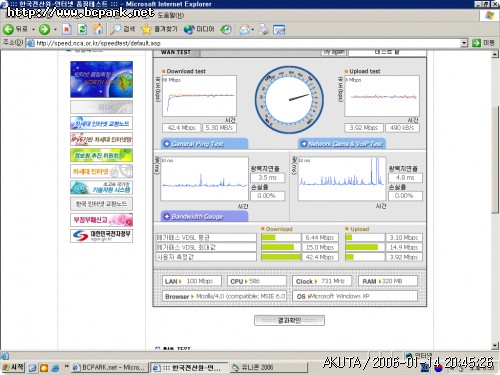Click the LAN 100 Mbps info field
Viewport: 500px width, 375px height.
[192, 281]
